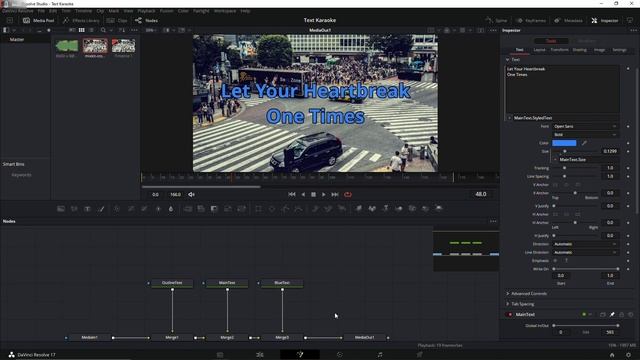Select the Merge2 node
Screen dimensions: 640x360
pos(227,338)
